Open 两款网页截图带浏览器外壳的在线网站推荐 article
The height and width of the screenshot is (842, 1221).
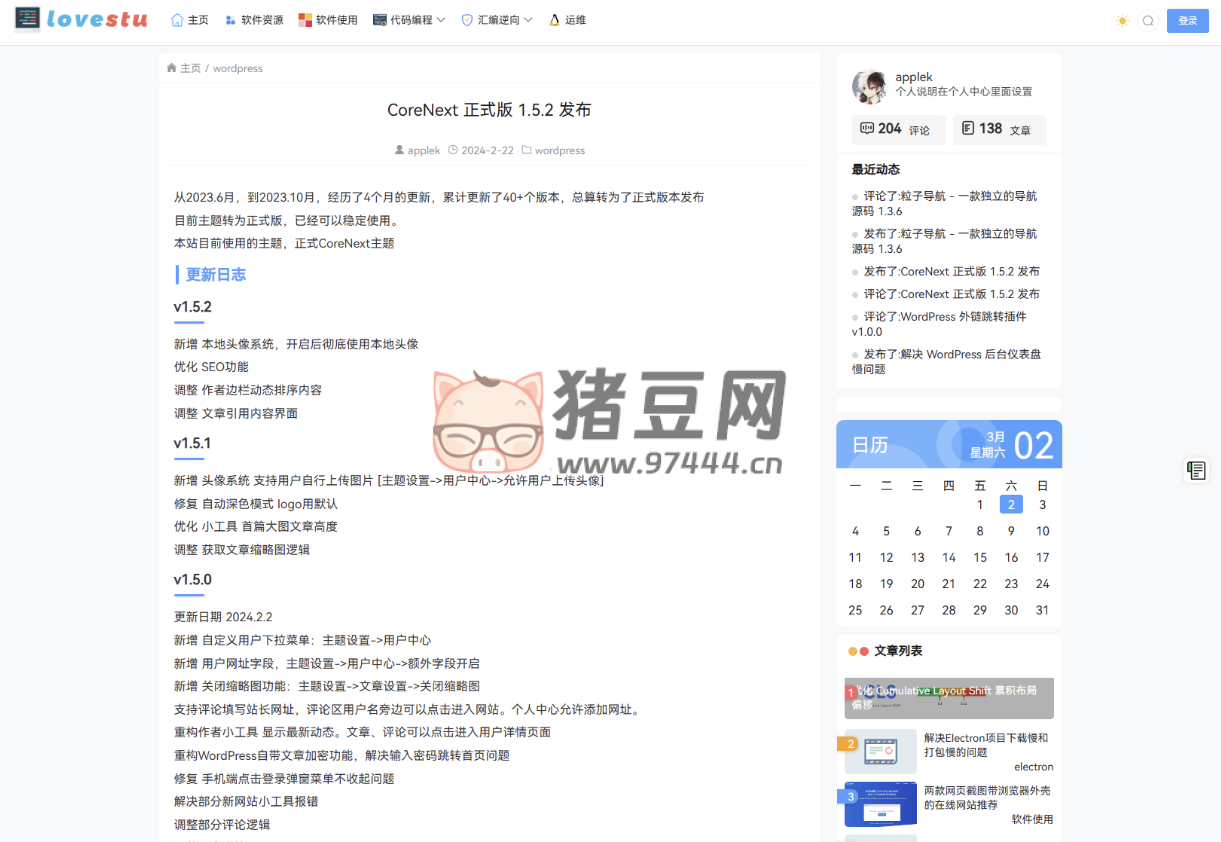pos(987,797)
